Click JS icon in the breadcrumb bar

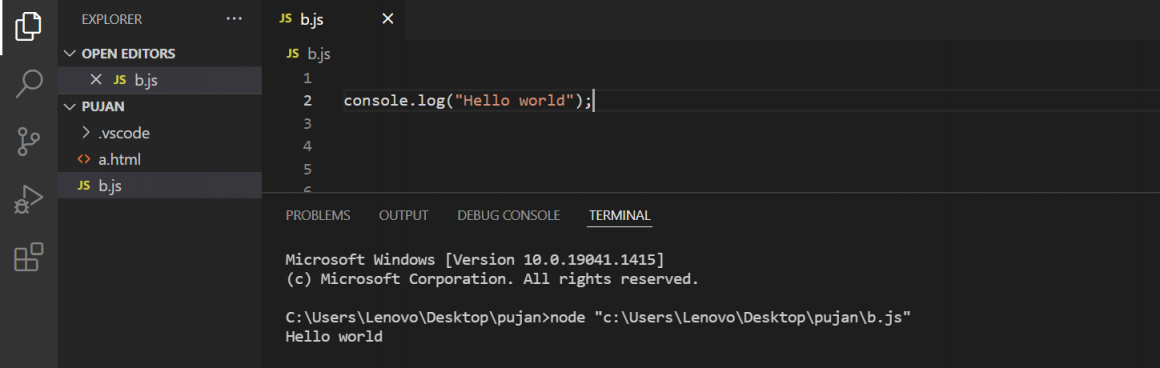coord(293,54)
